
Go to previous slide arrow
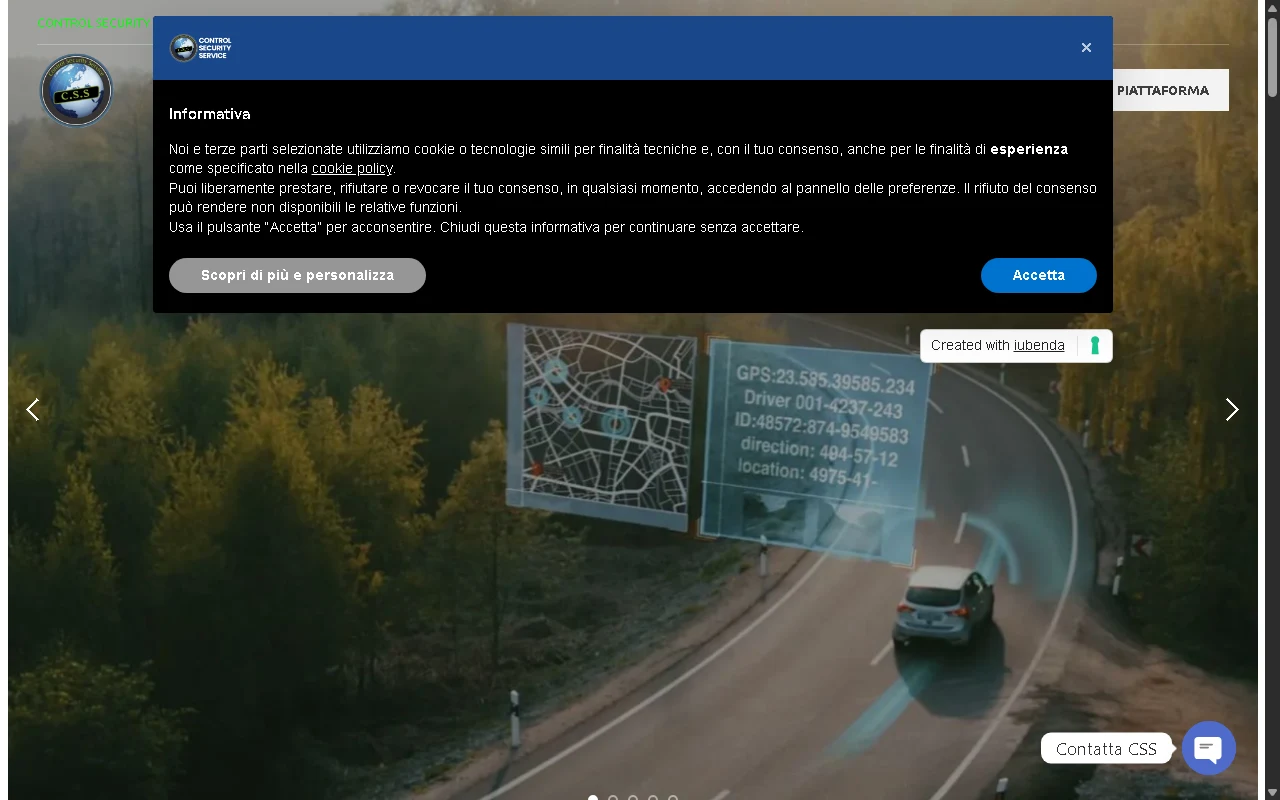(33, 410)
